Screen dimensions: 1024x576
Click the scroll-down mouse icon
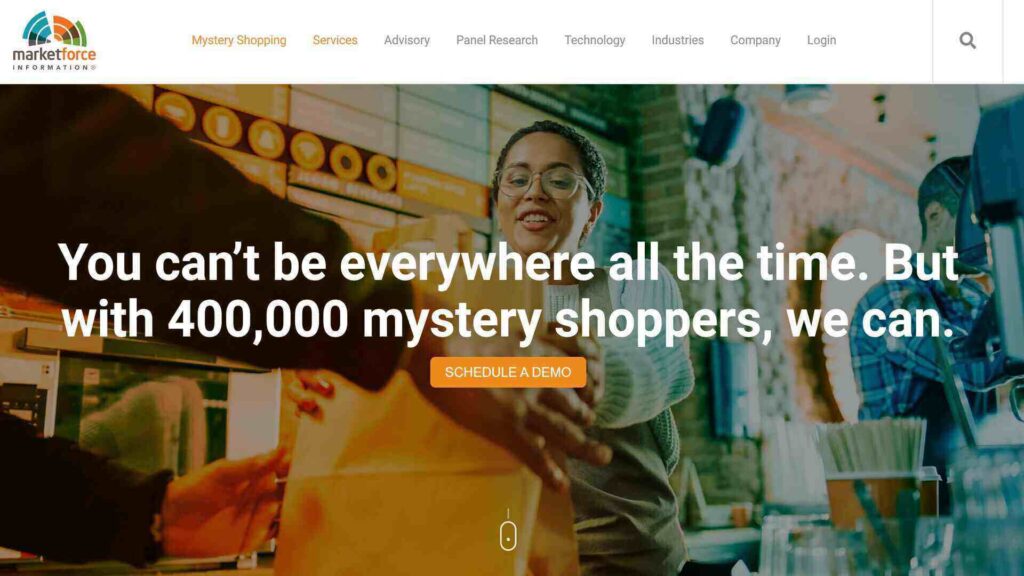point(508,536)
